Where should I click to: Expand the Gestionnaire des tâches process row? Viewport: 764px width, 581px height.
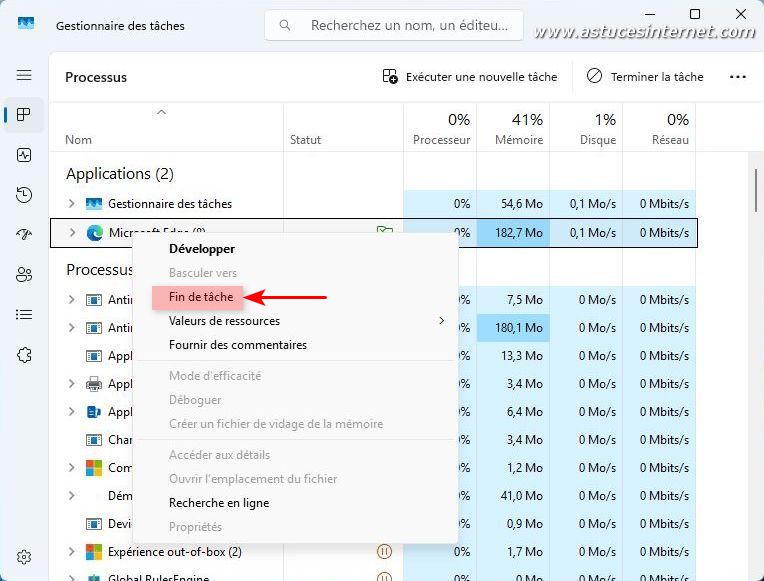(71, 204)
